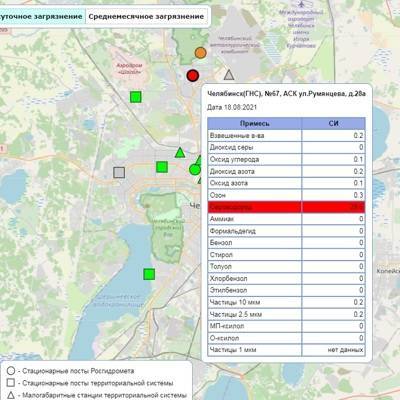Click the Дата 18.08.2021 line
400x400 pixels.
pos(232,107)
